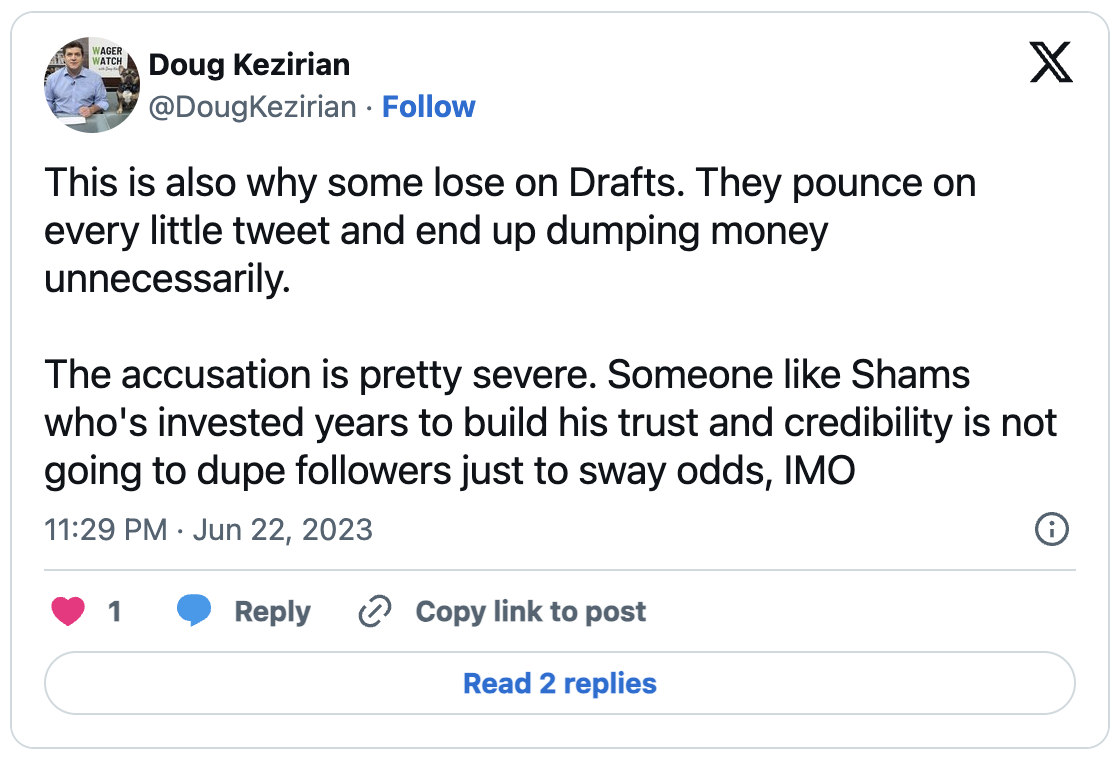The height and width of the screenshot is (762, 1118).
Task: Click the Wager Watch badge in avatar
Action: pyautogui.click(x=104, y=54)
